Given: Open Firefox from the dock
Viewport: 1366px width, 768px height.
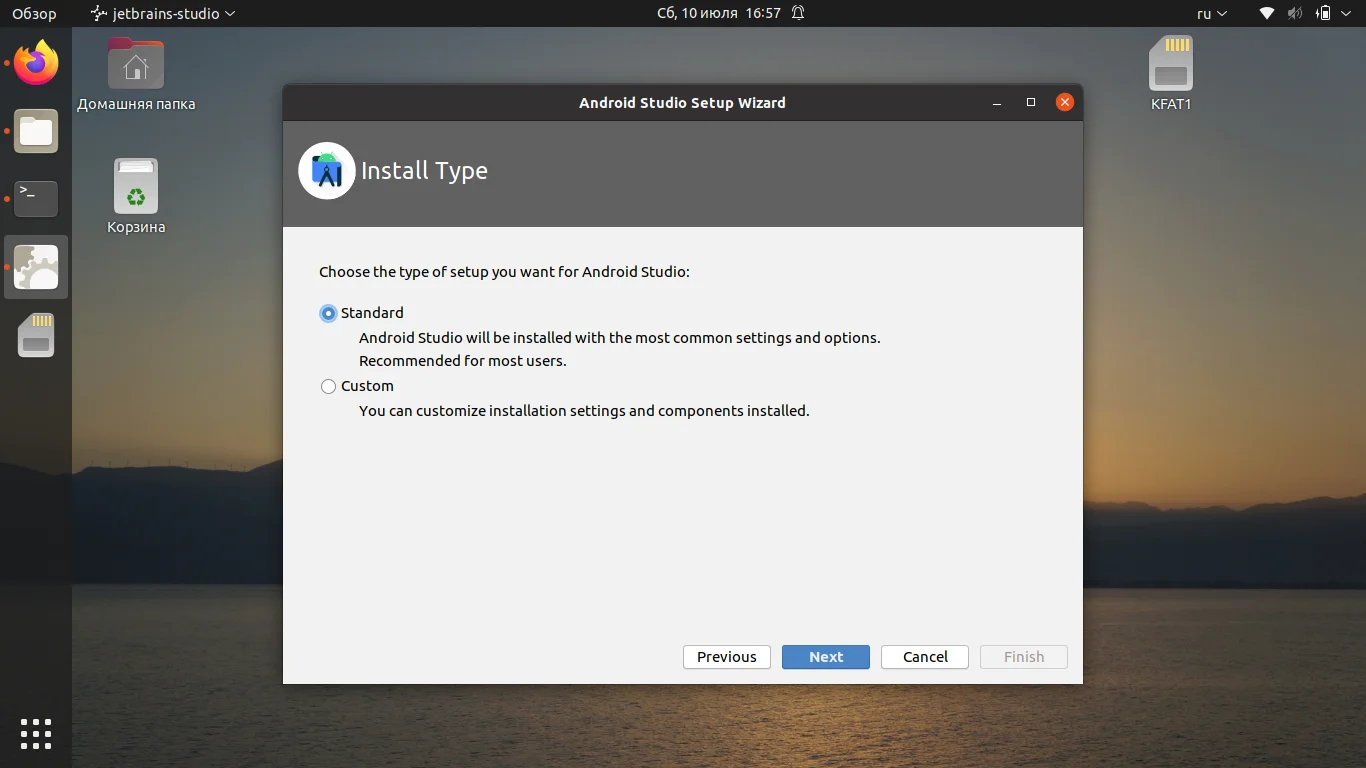Looking at the screenshot, I should [36, 64].
